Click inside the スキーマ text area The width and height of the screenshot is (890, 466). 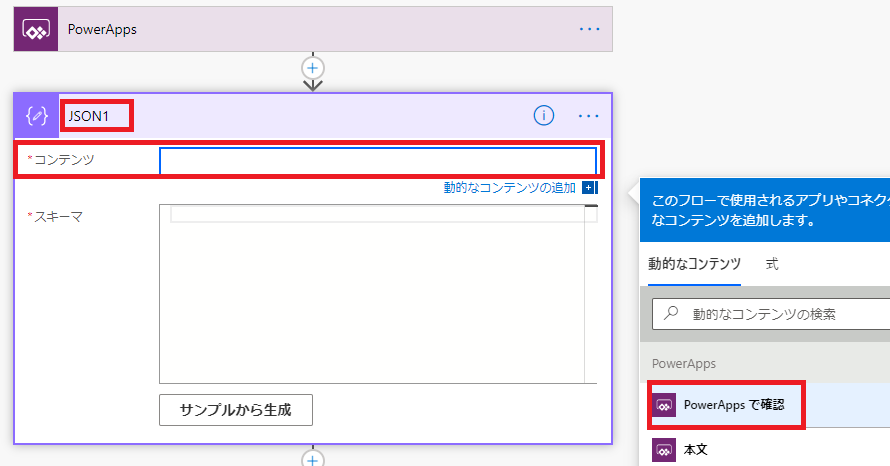coord(378,294)
